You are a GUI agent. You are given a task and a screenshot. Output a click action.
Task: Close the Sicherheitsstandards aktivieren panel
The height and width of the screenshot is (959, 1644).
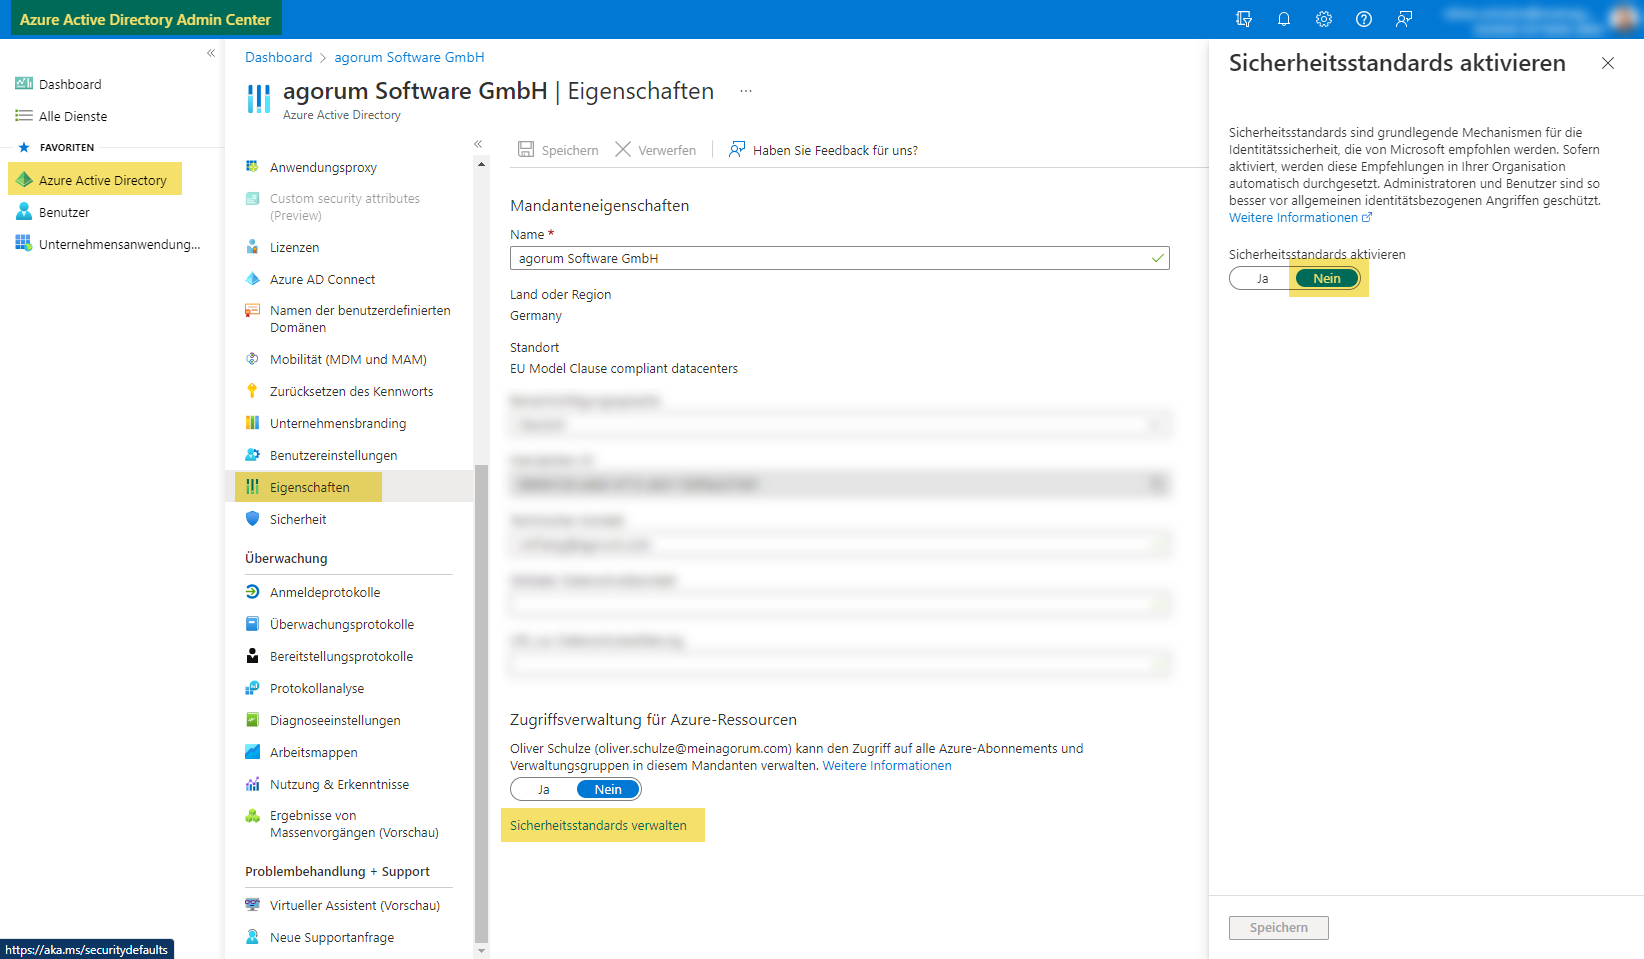(1607, 63)
